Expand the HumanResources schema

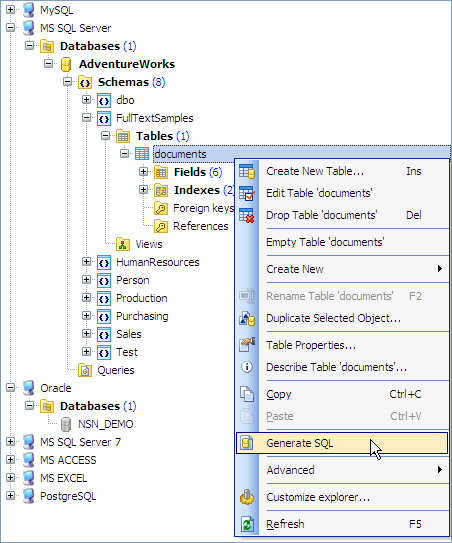point(87,262)
